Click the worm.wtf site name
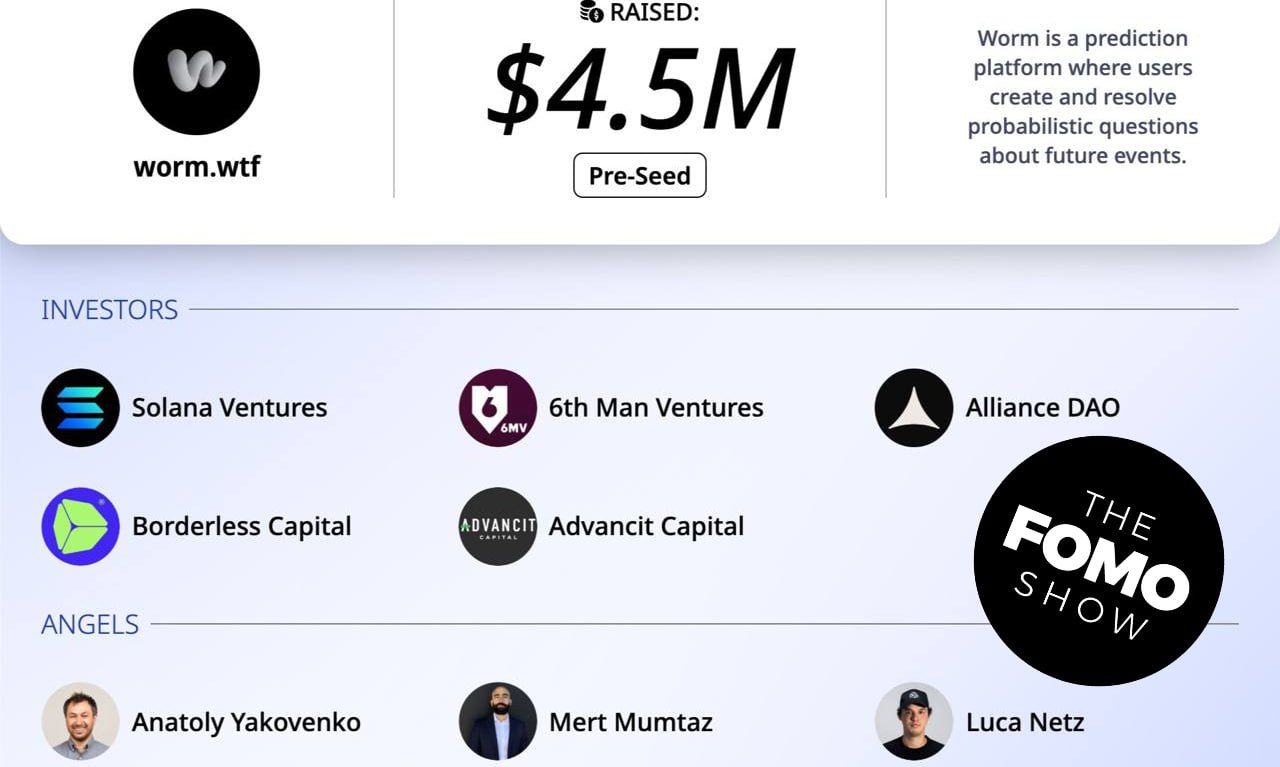Viewport: 1280px width, 767px height. 196,166
